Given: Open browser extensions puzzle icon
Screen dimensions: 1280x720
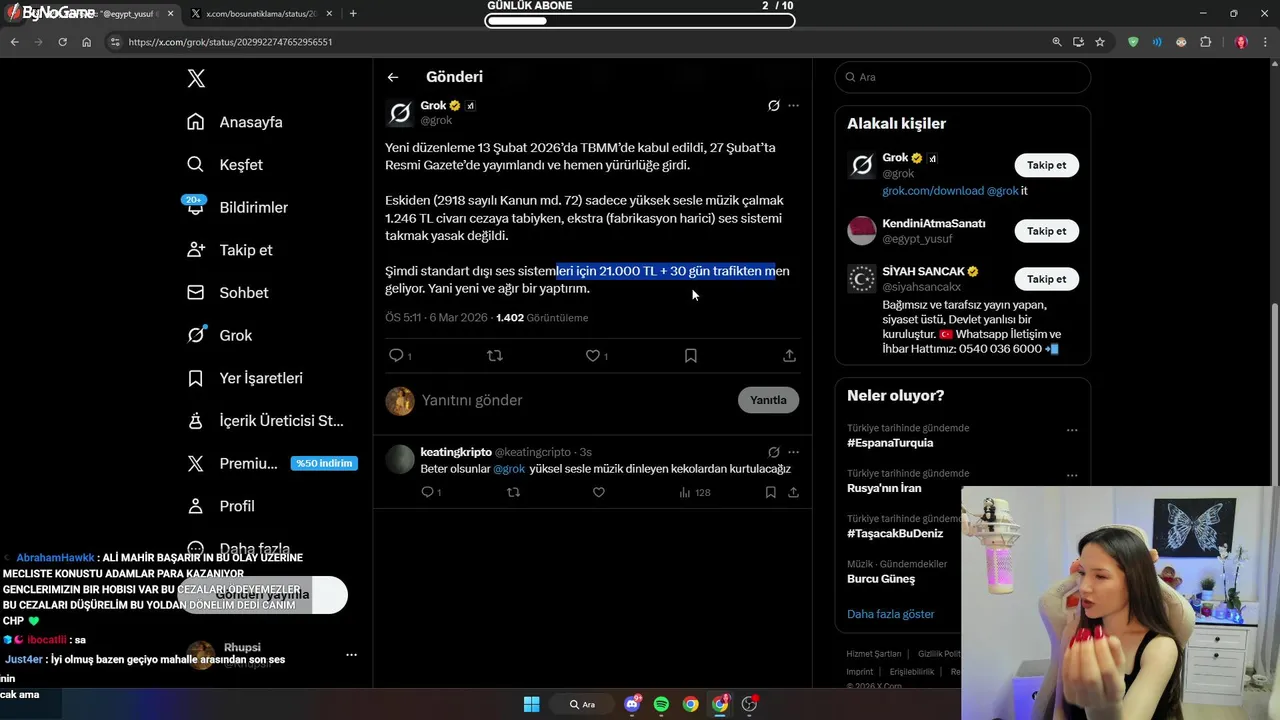Looking at the screenshot, I should [x=1205, y=42].
